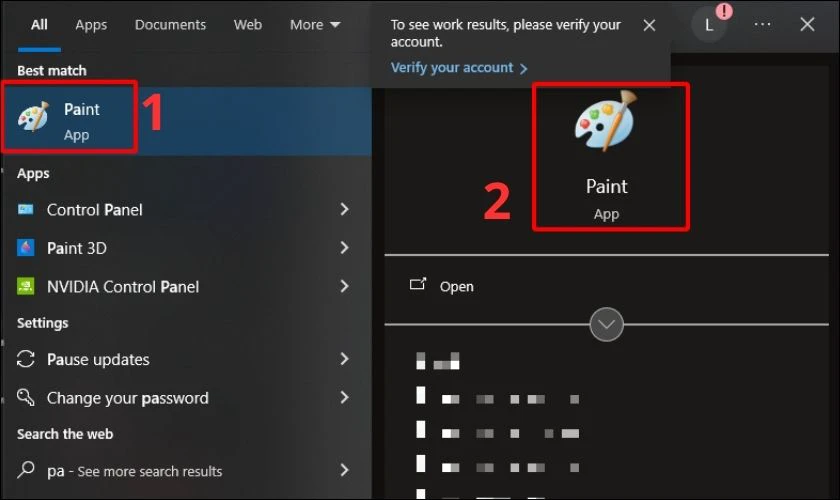Image resolution: width=840 pixels, height=500 pixels.
Task: Click Open action for Paint
Action: click(456, 287)
